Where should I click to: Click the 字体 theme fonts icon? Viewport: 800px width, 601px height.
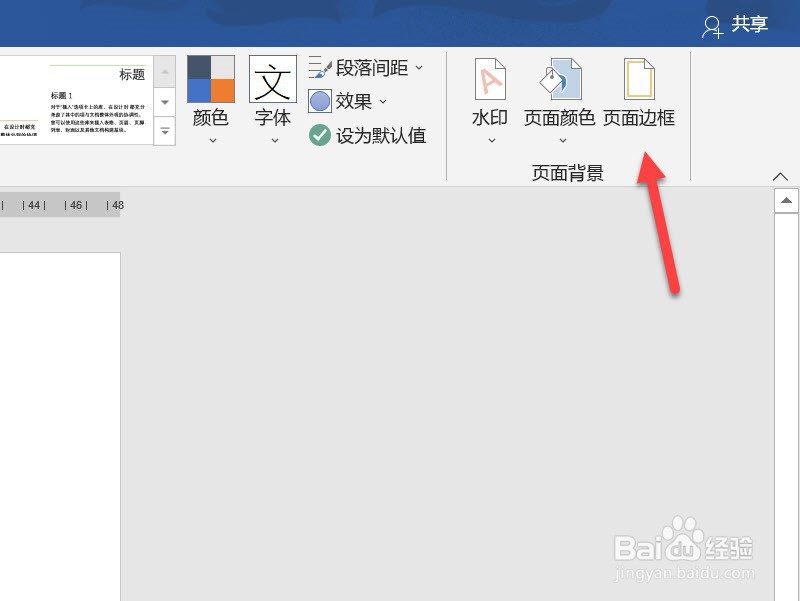(x=272, y=80)
